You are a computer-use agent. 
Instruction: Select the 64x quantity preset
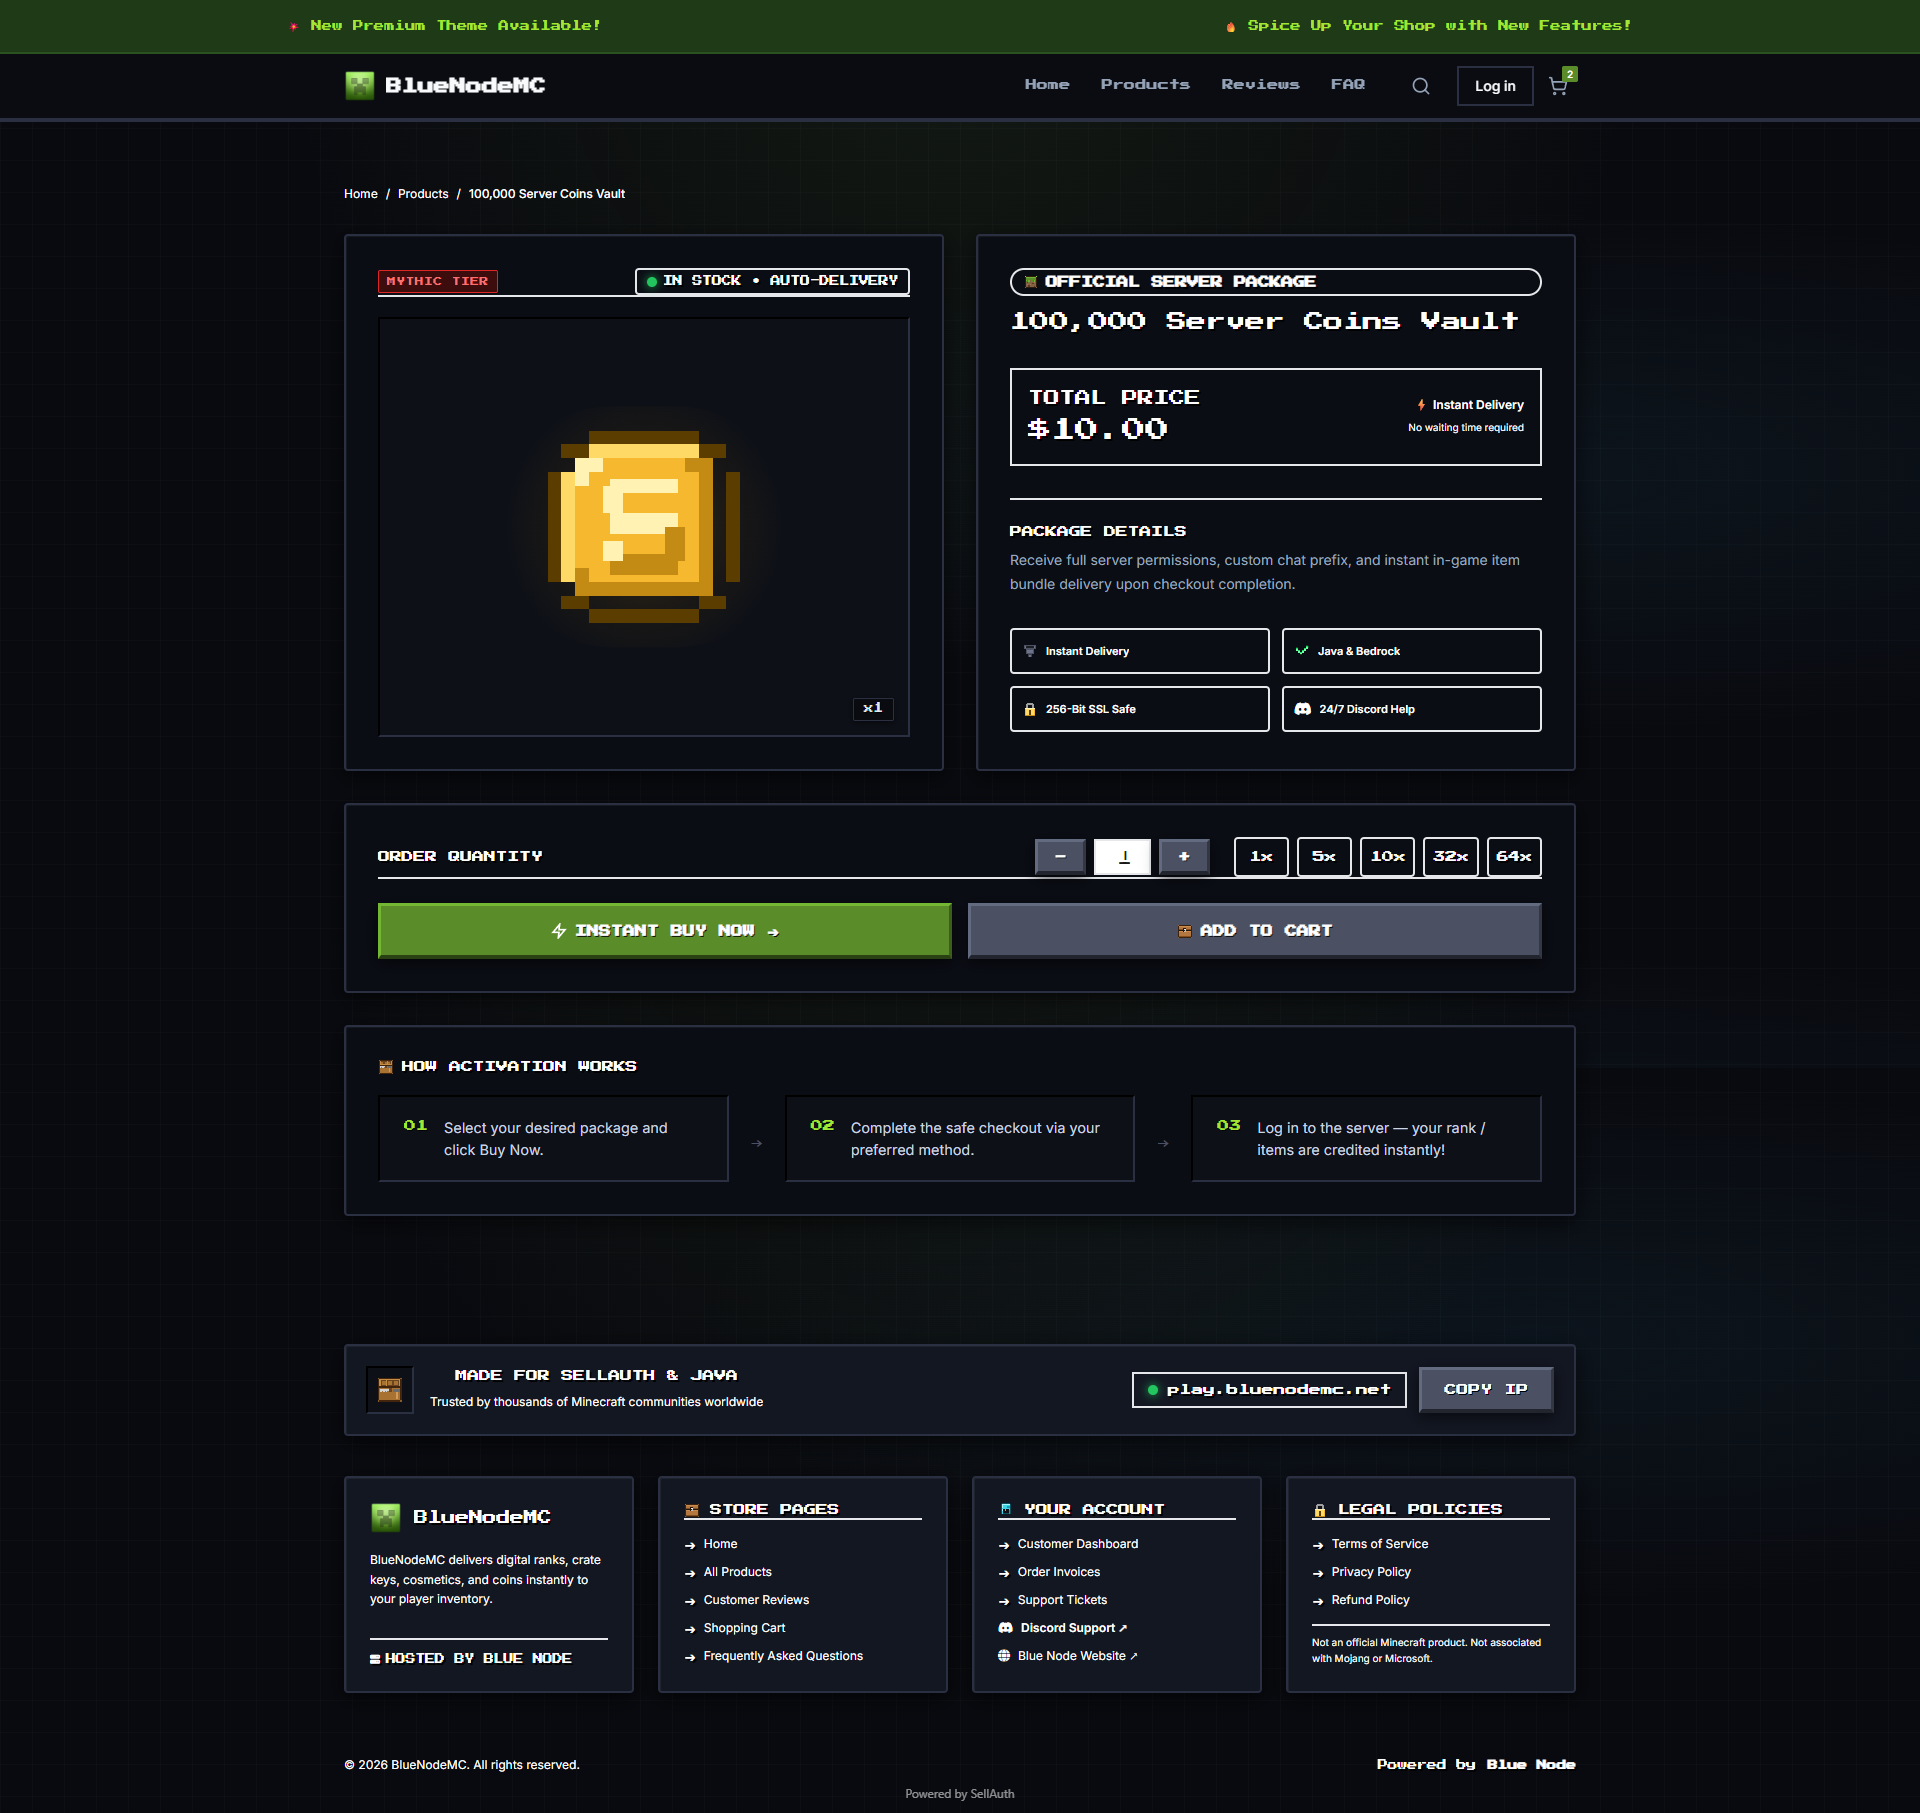point(1514,857)
